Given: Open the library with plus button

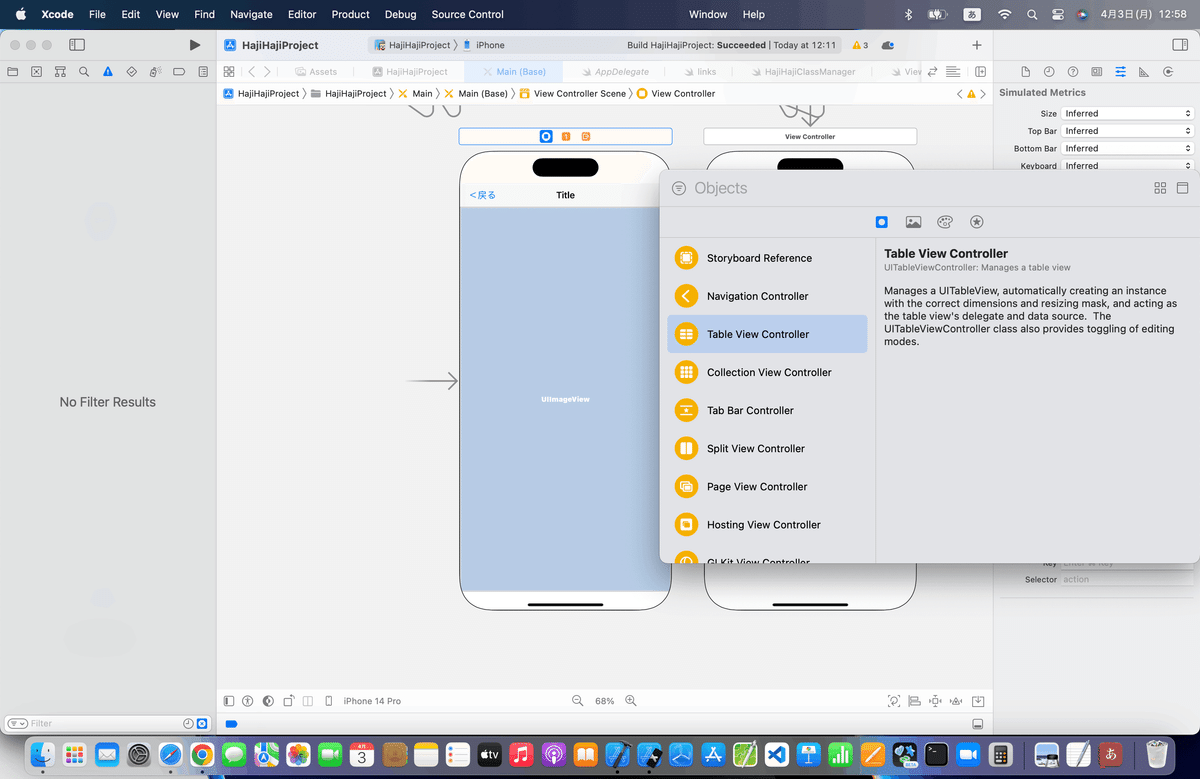Looking at the screenshot, I should pos(977,45).
